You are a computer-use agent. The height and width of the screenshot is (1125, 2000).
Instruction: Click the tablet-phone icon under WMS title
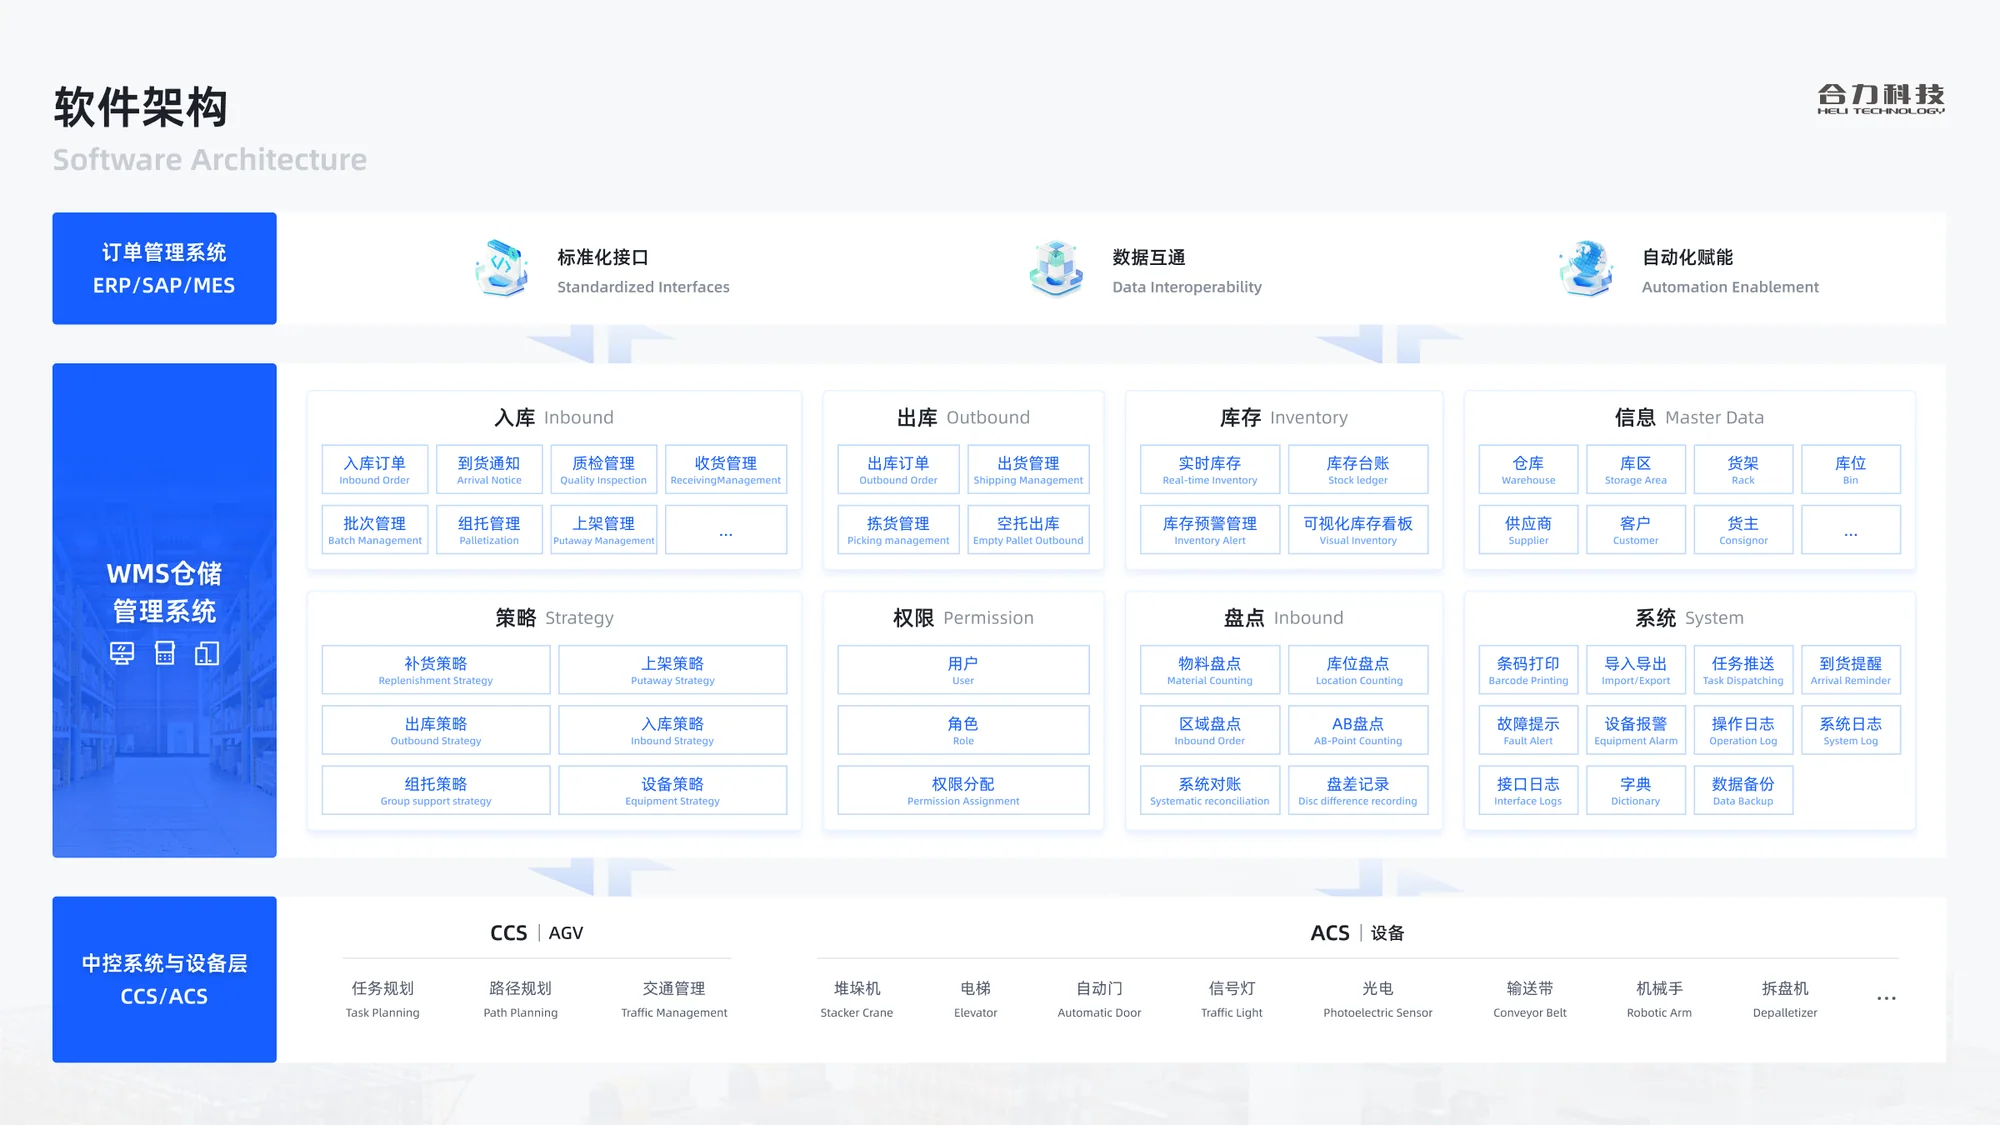(x=207, y=654)
